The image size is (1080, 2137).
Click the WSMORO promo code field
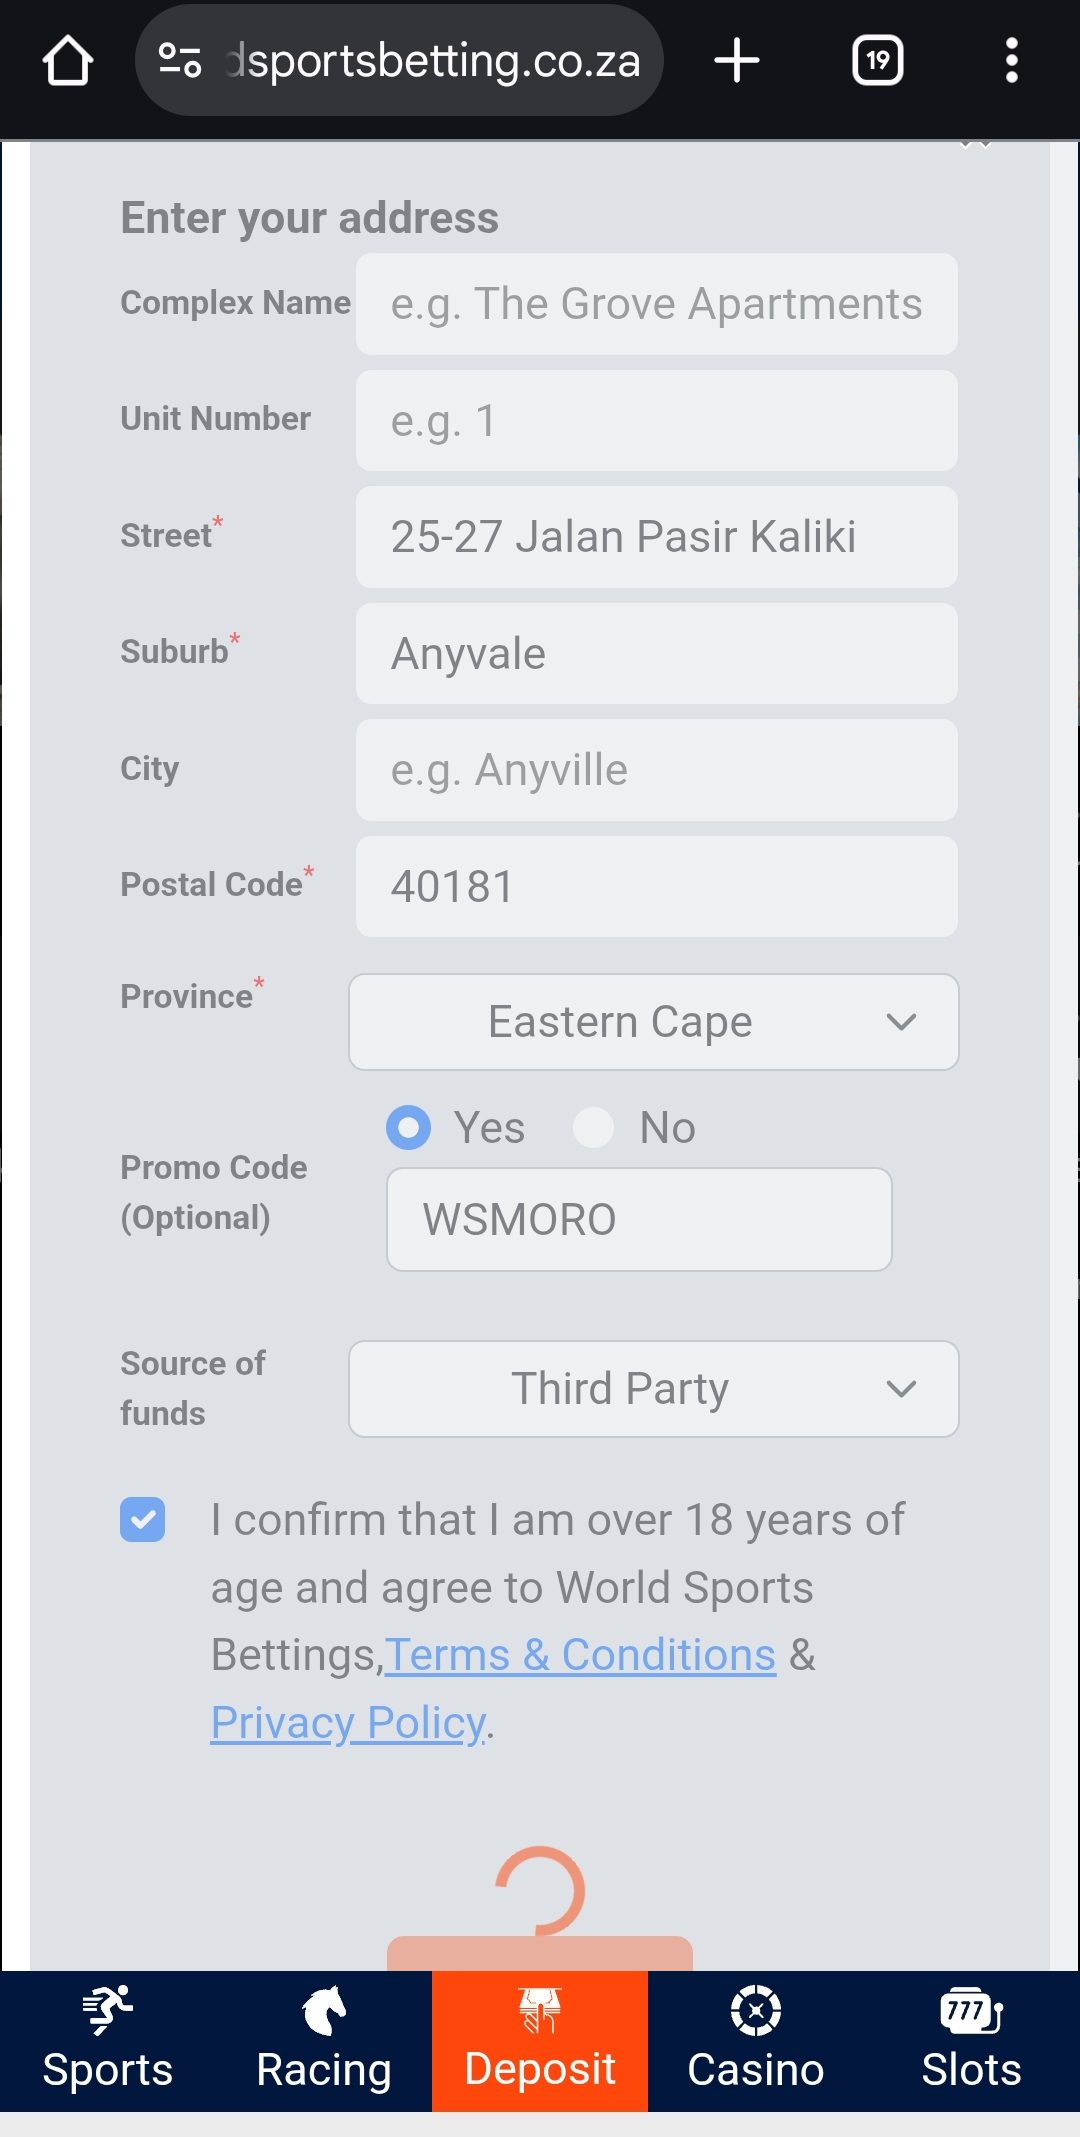639,1220
